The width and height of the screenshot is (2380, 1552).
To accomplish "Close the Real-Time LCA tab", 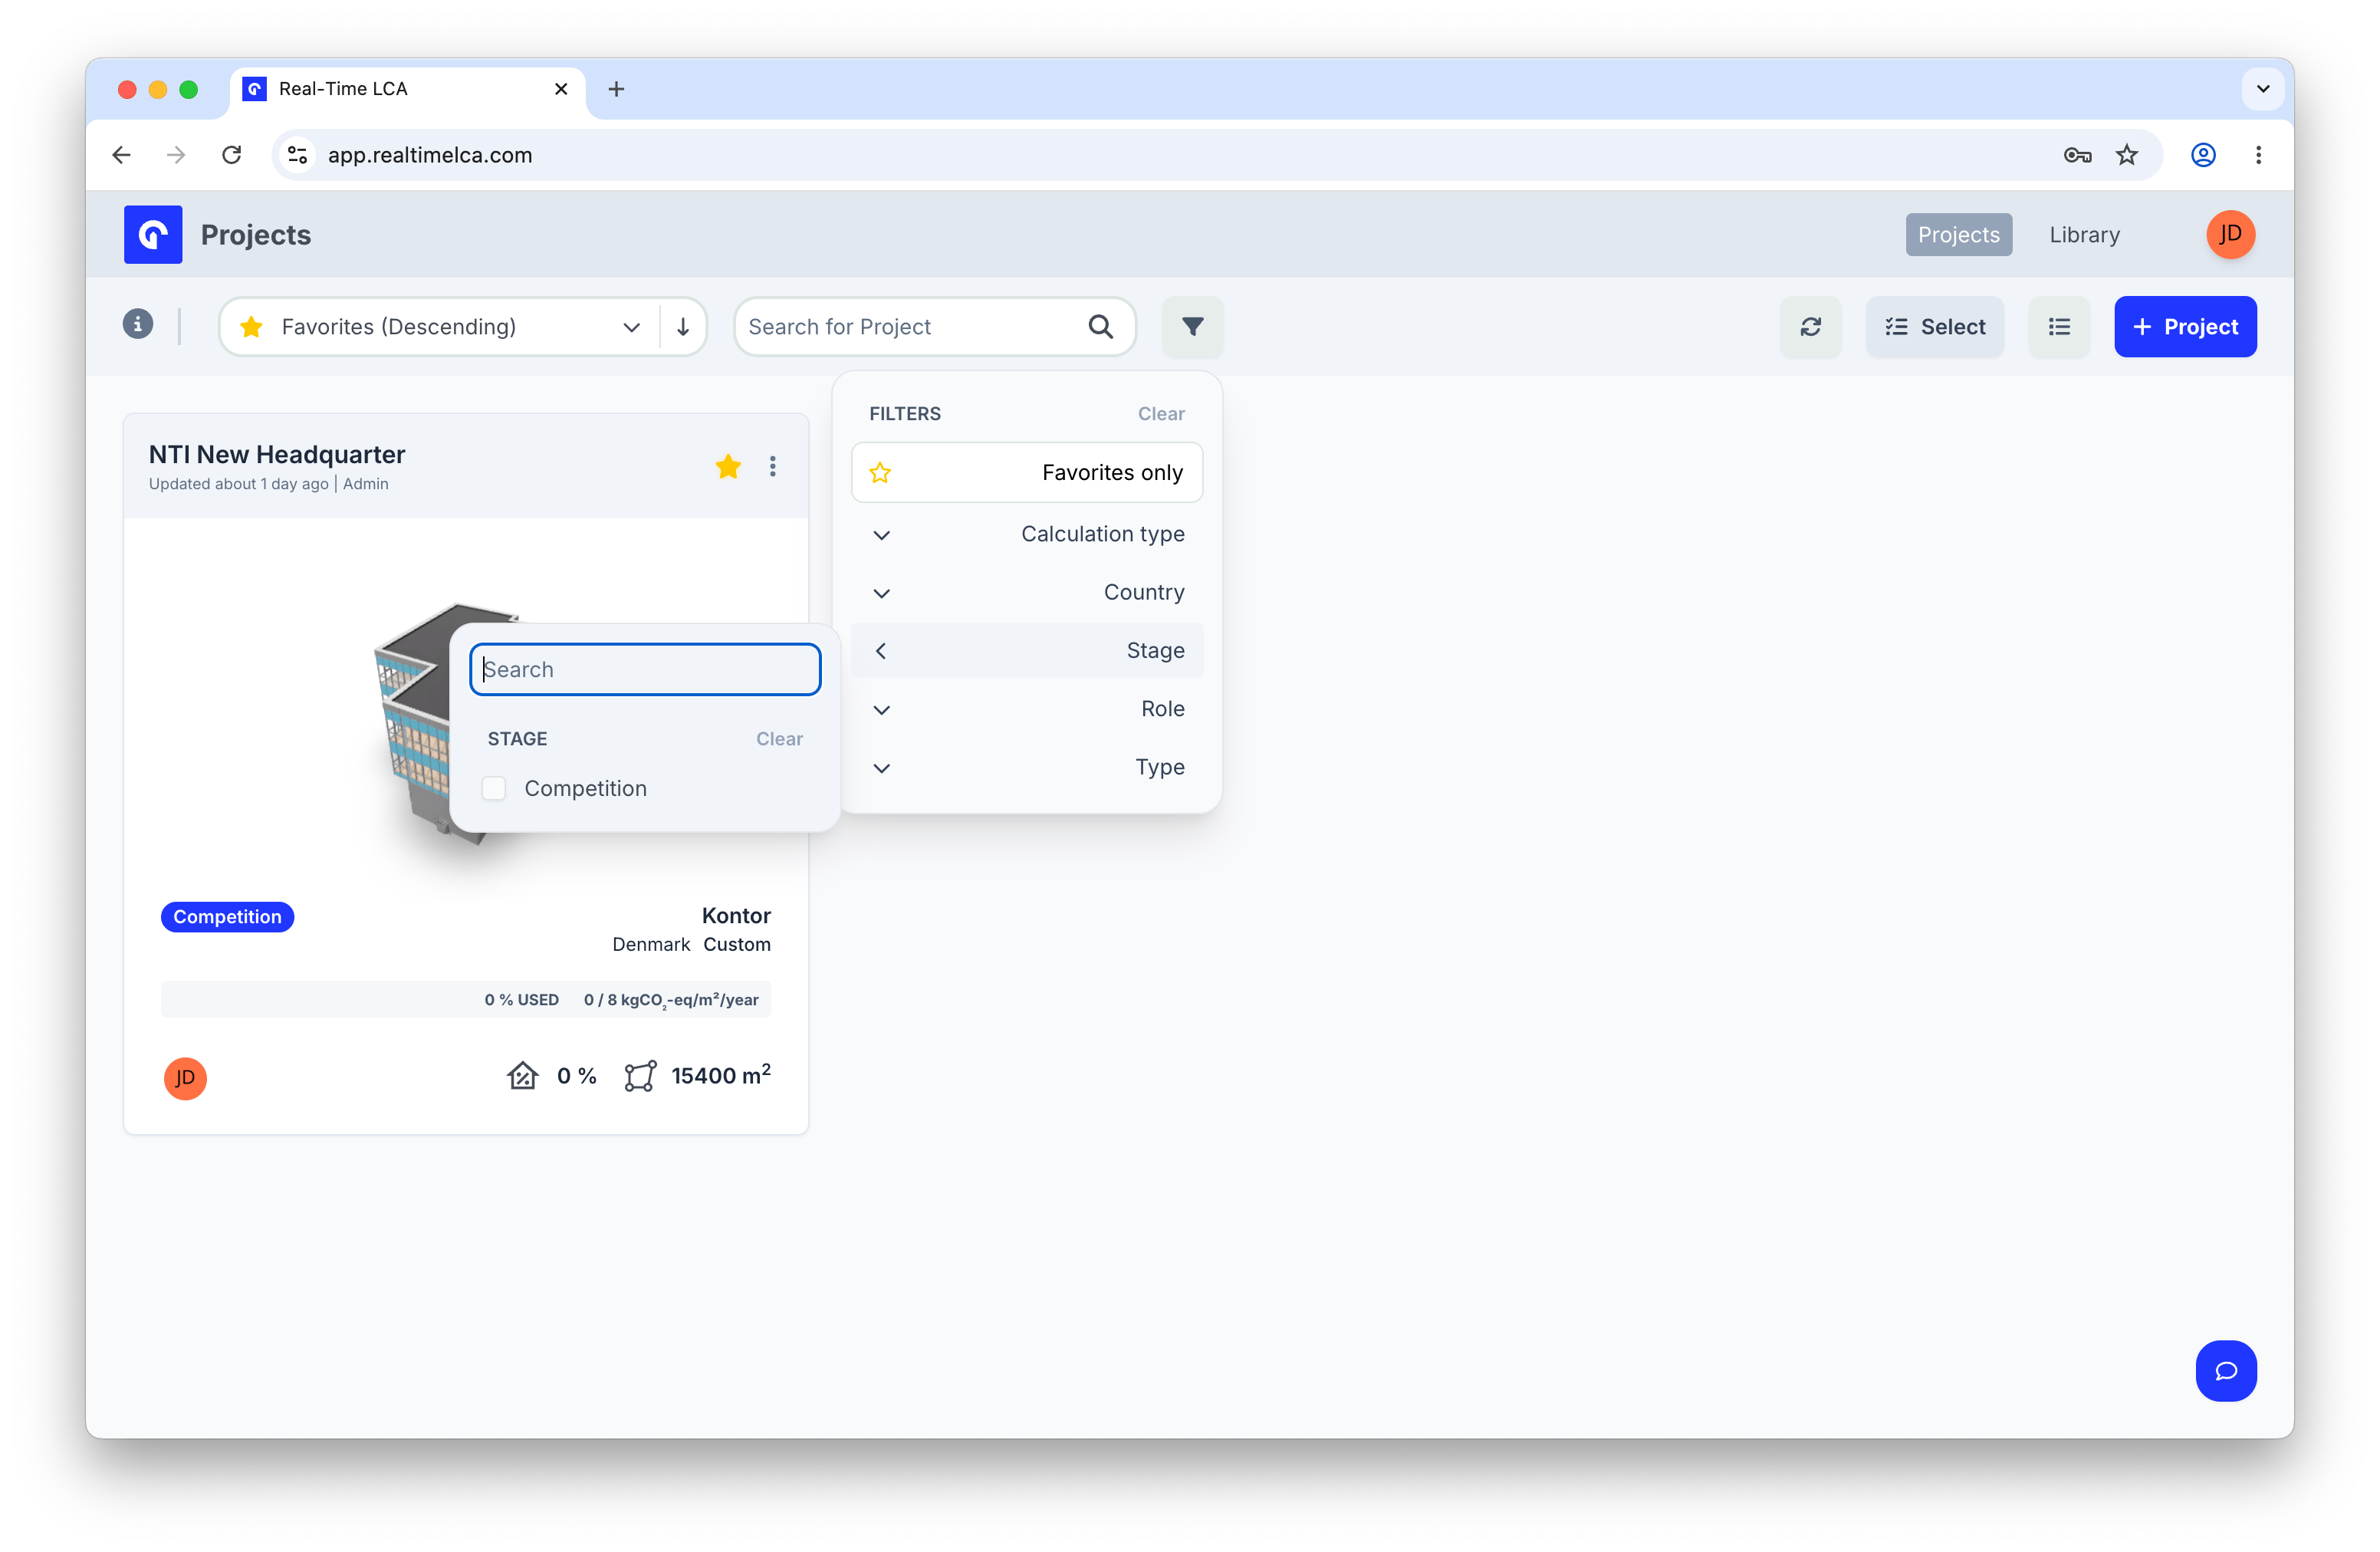I will click(561, 89).
